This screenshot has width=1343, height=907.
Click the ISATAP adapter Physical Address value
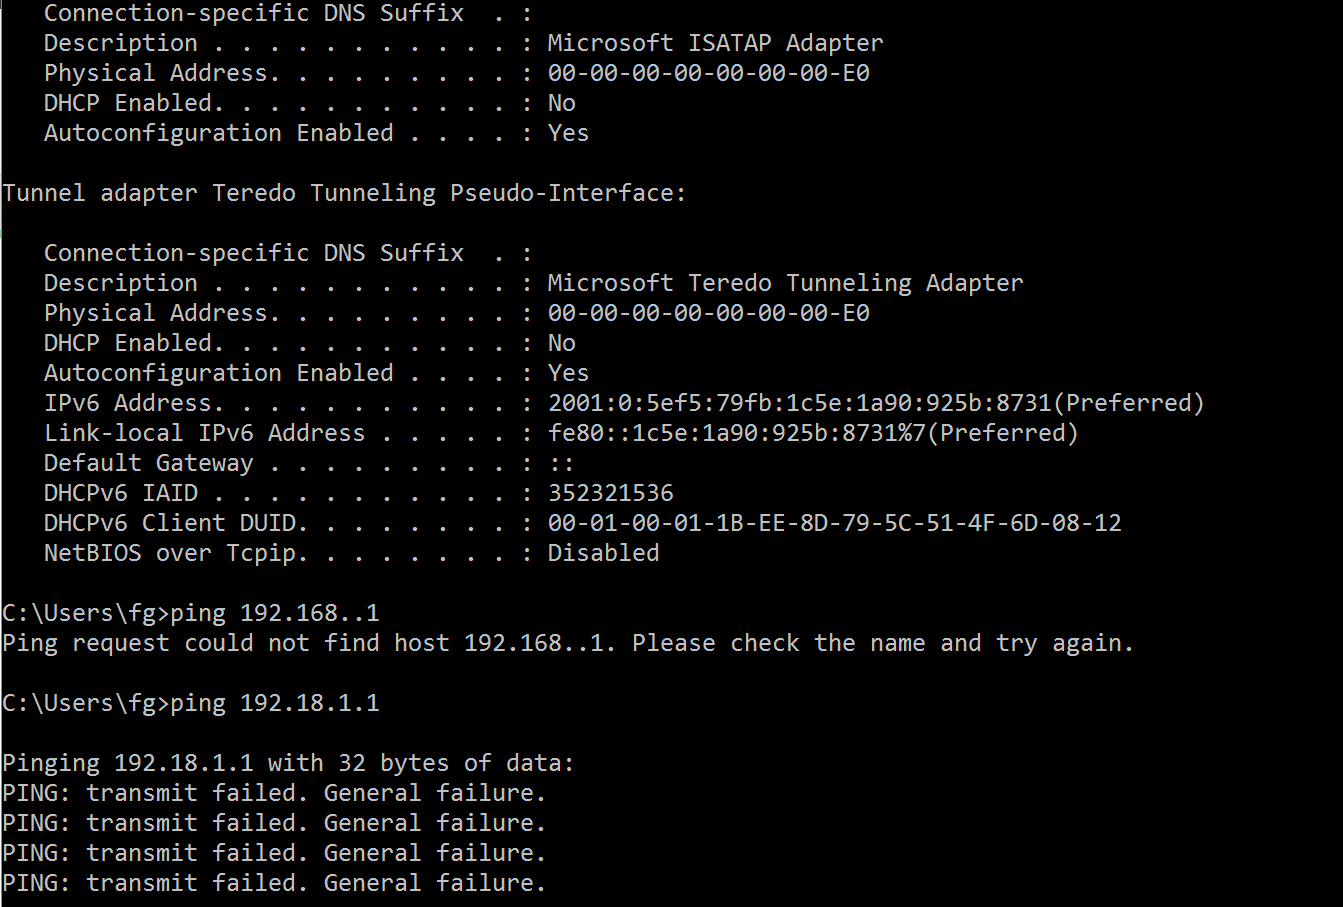[708, 73]
